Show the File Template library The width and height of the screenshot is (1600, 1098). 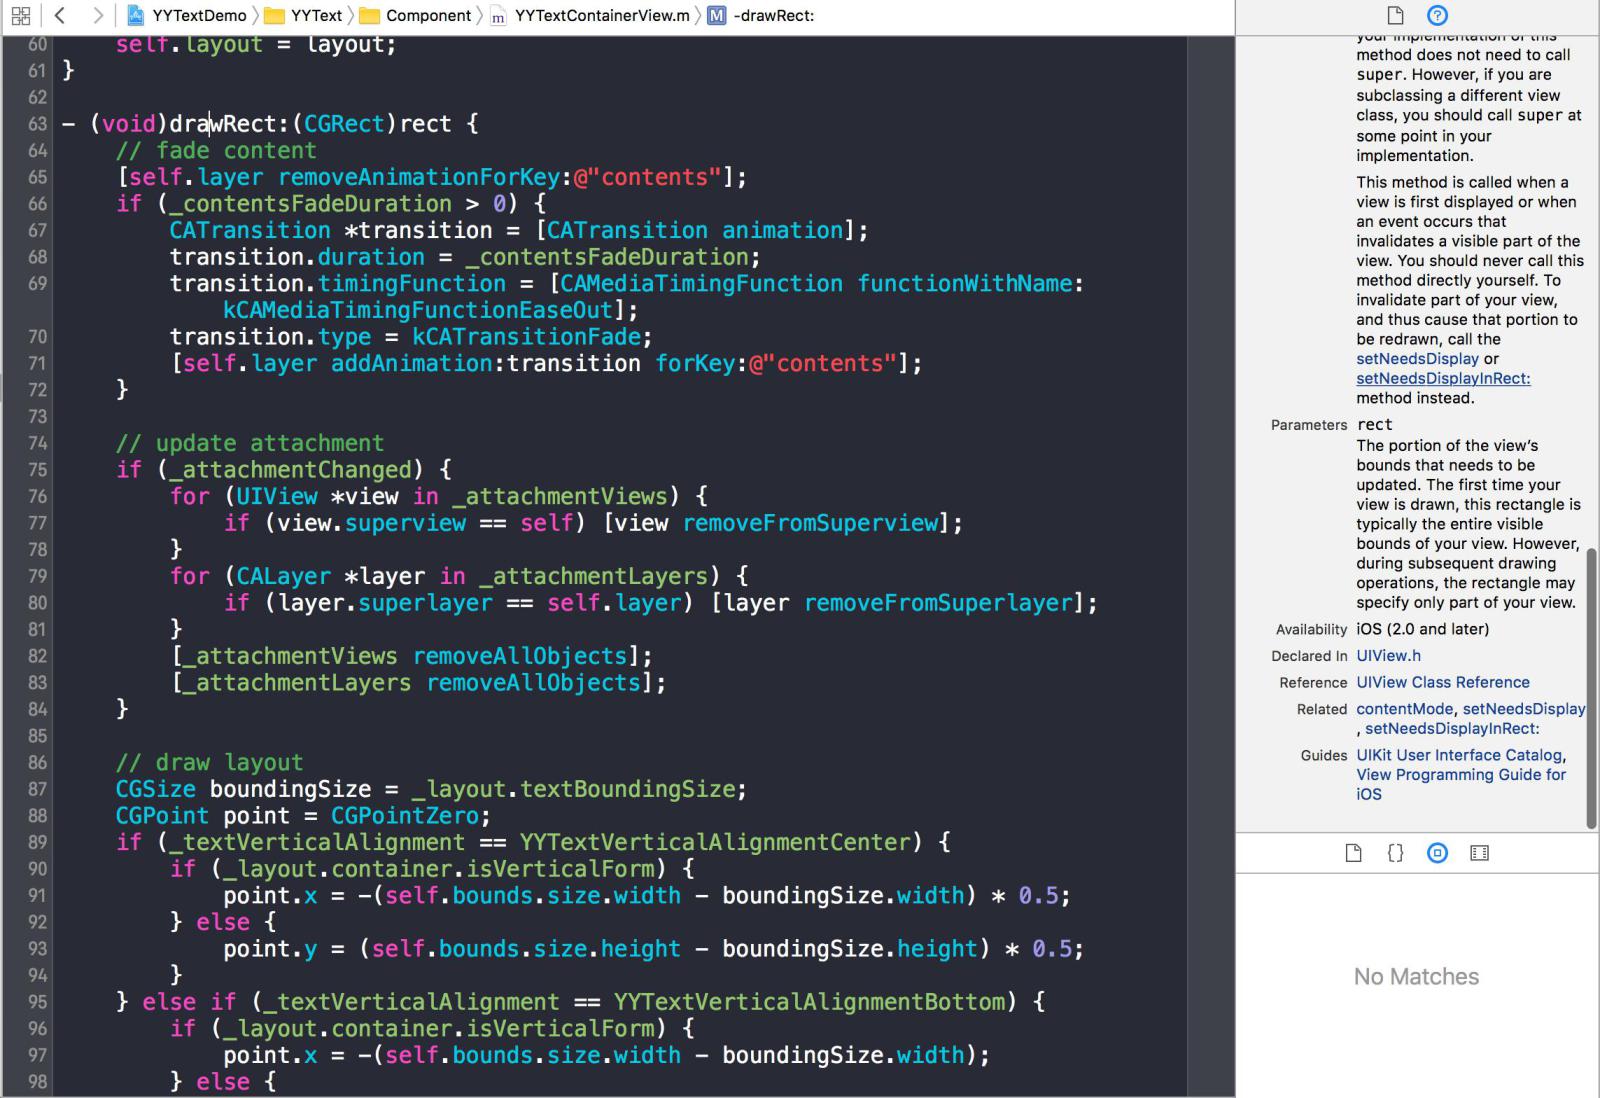pos(1353,853)
